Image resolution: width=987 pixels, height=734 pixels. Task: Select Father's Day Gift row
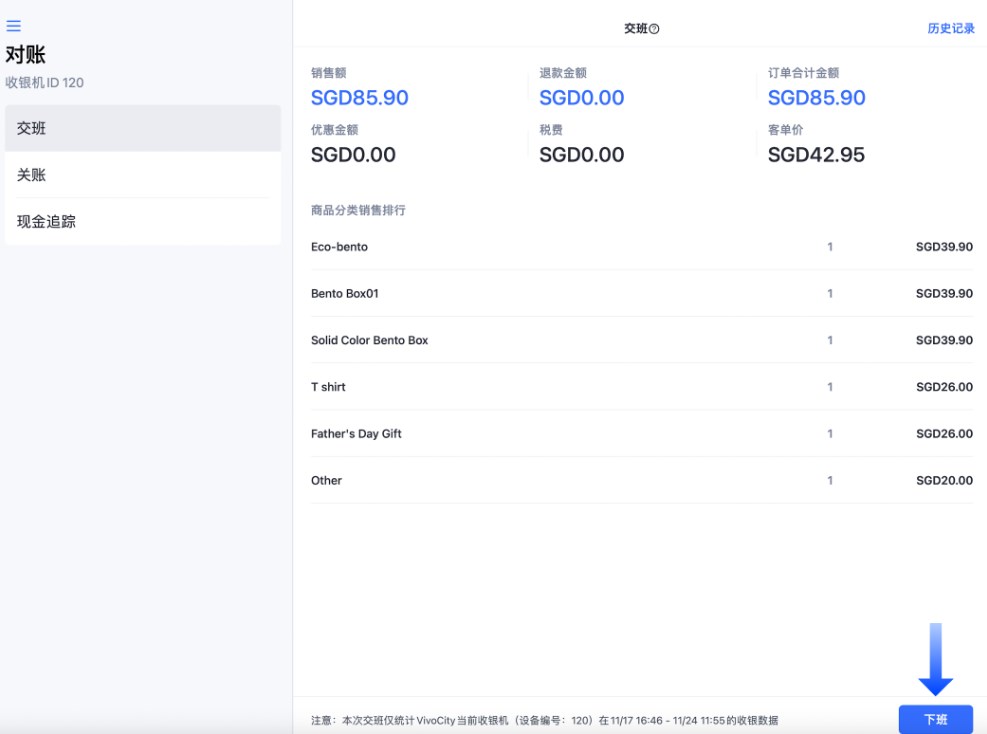[641, 434]
